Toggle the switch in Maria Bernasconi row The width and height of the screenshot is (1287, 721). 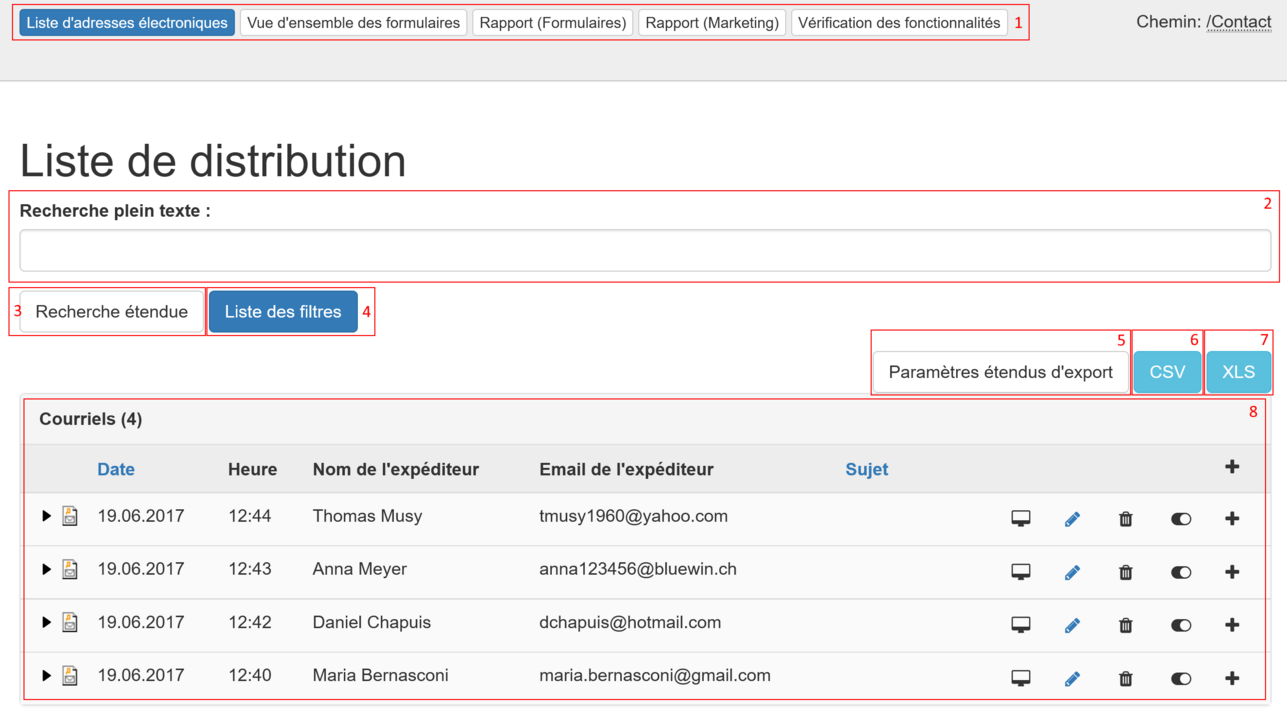[x=1181, y=678]
